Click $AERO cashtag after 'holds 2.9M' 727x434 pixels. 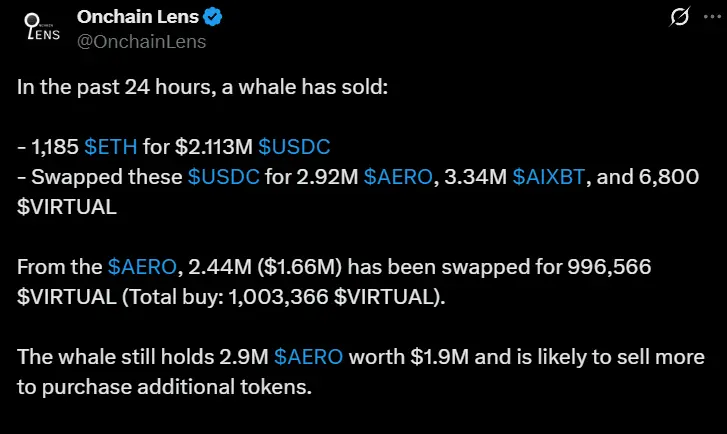pos(308,357)
